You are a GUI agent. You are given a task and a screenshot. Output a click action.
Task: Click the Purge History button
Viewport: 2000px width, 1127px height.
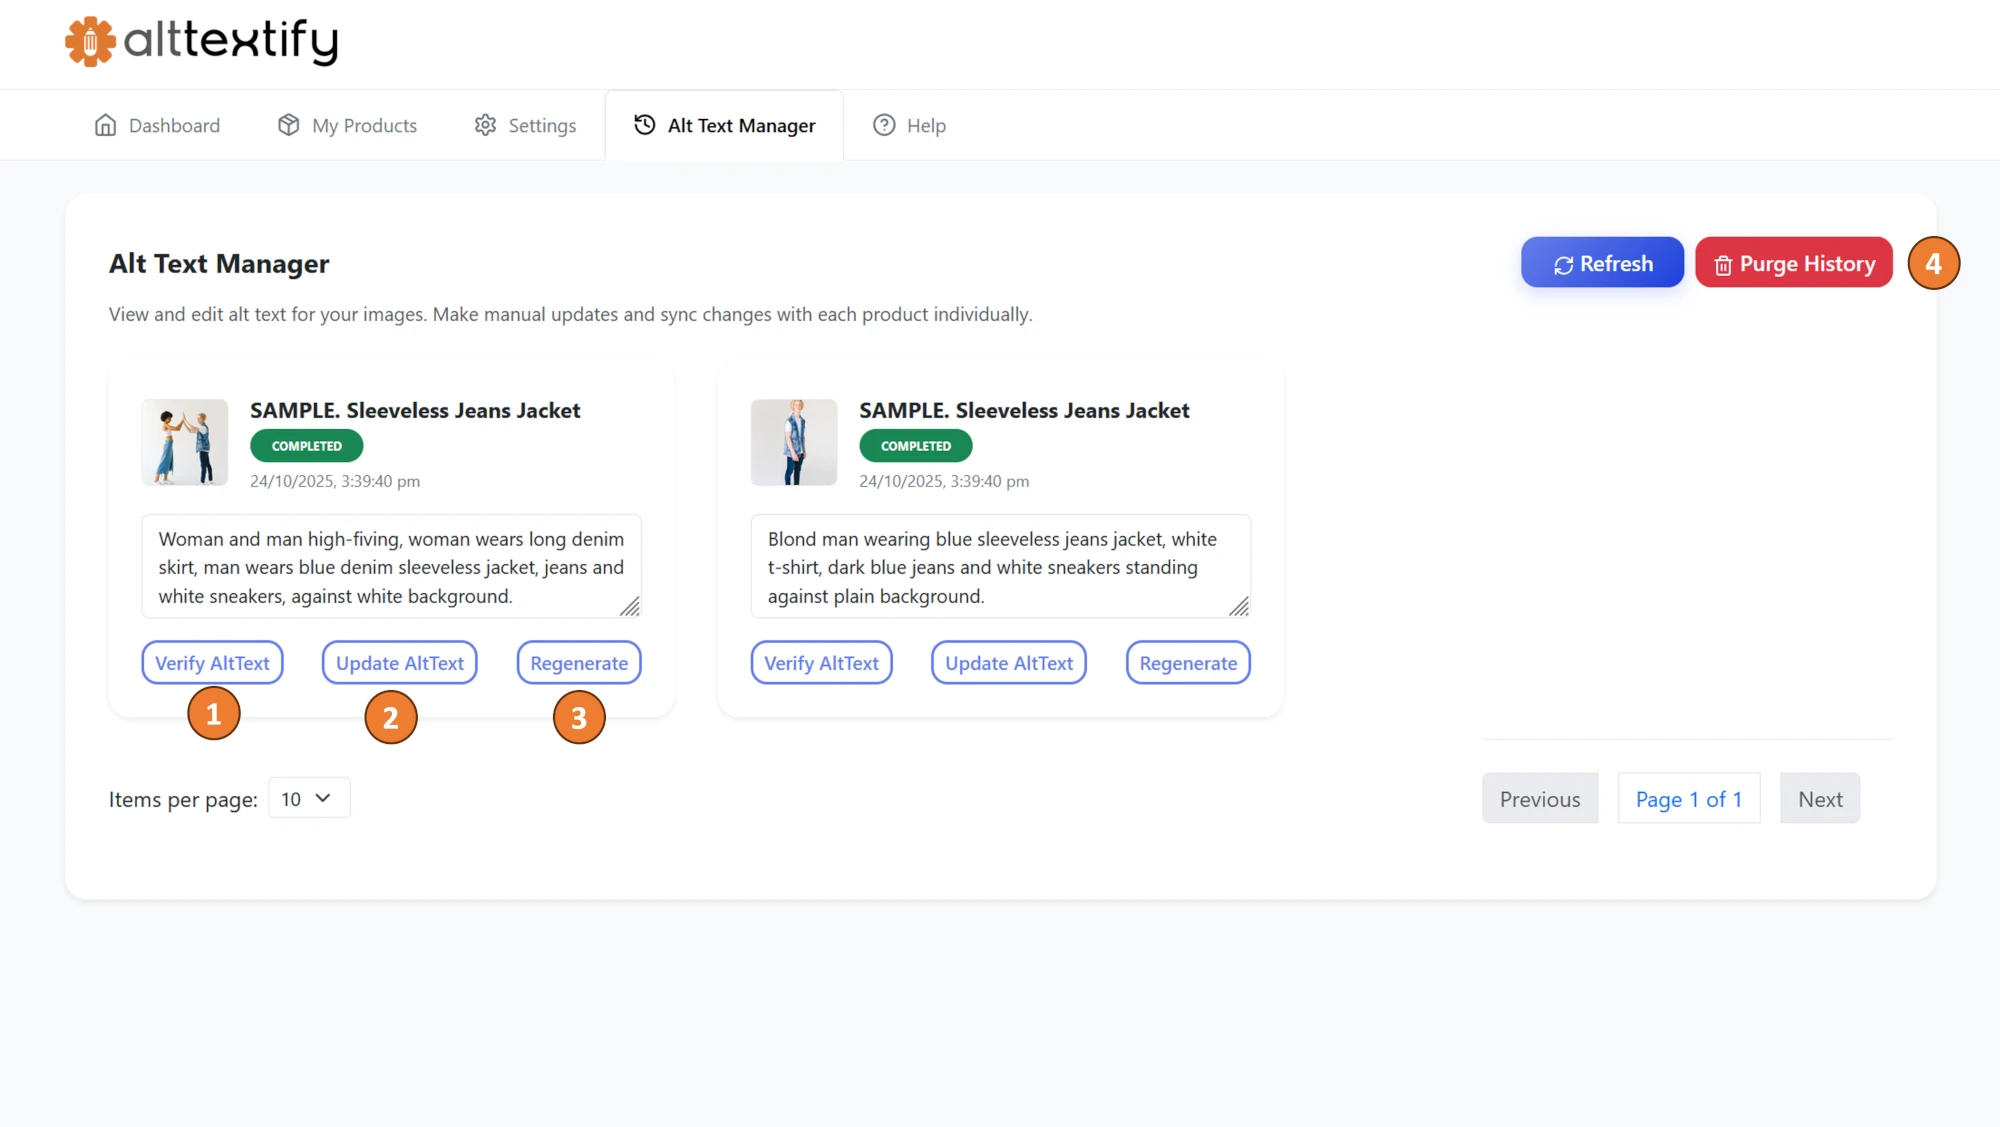coord(1793,263)
